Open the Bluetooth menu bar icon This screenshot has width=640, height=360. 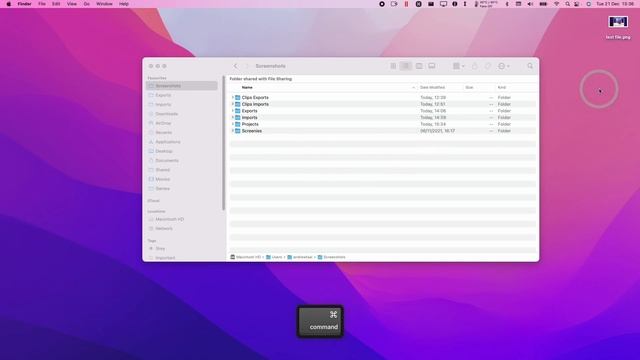tap(507, 4)
